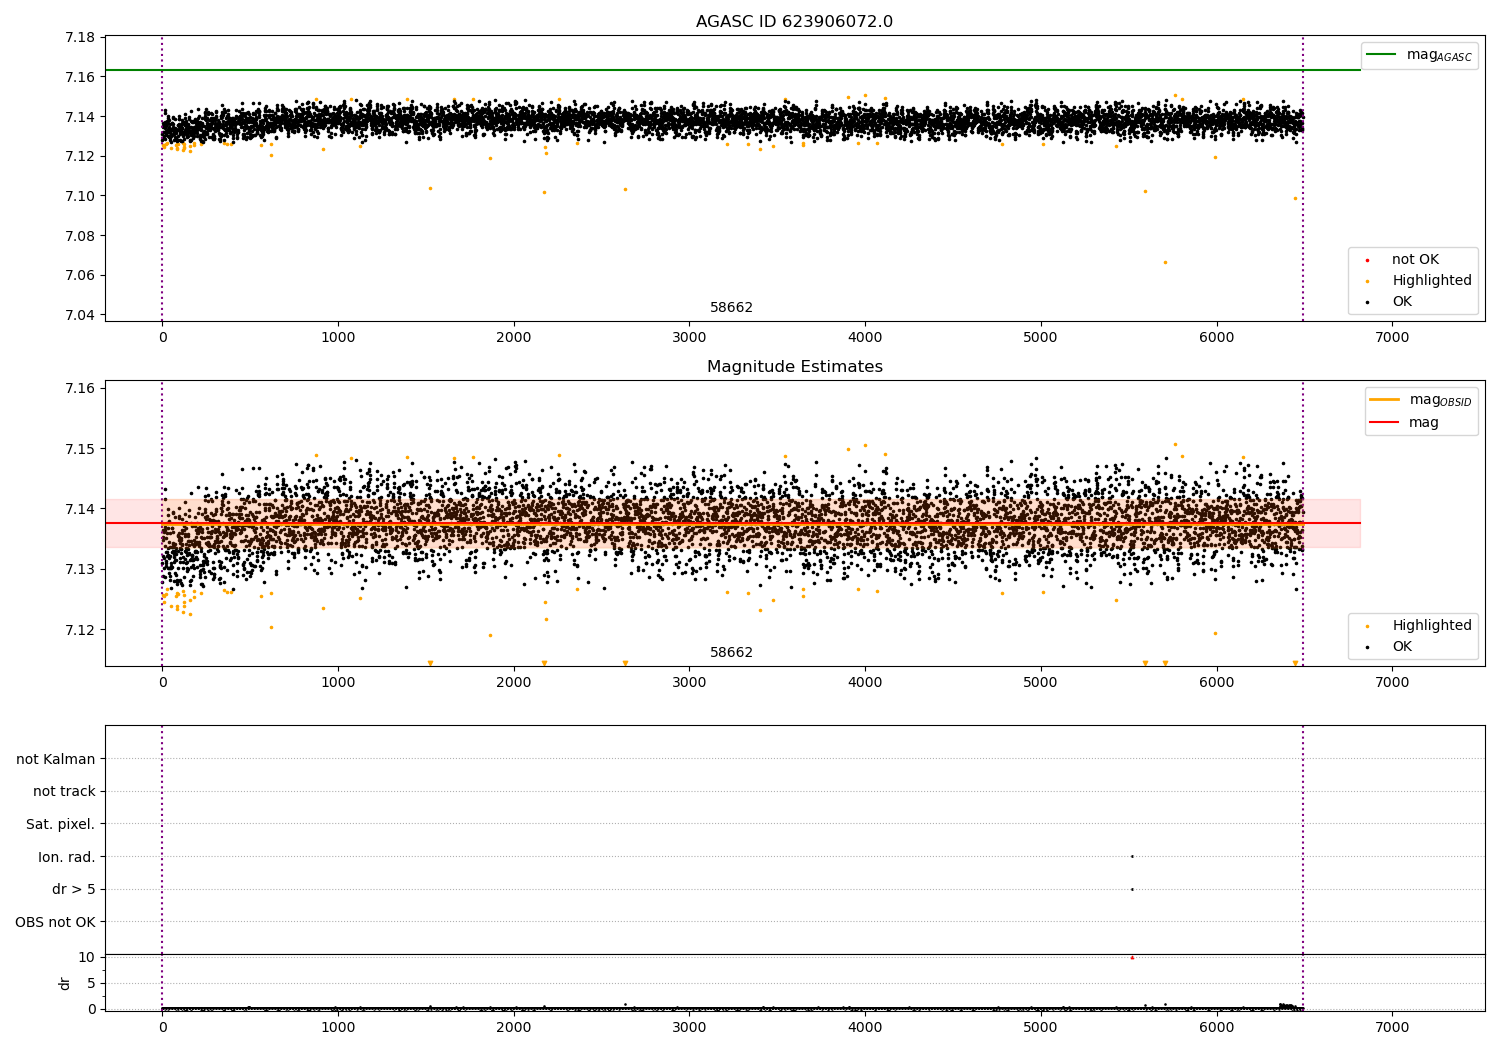
Task: Pick the orange mag OBSID legend line sample
Action: click(1385, 400)
